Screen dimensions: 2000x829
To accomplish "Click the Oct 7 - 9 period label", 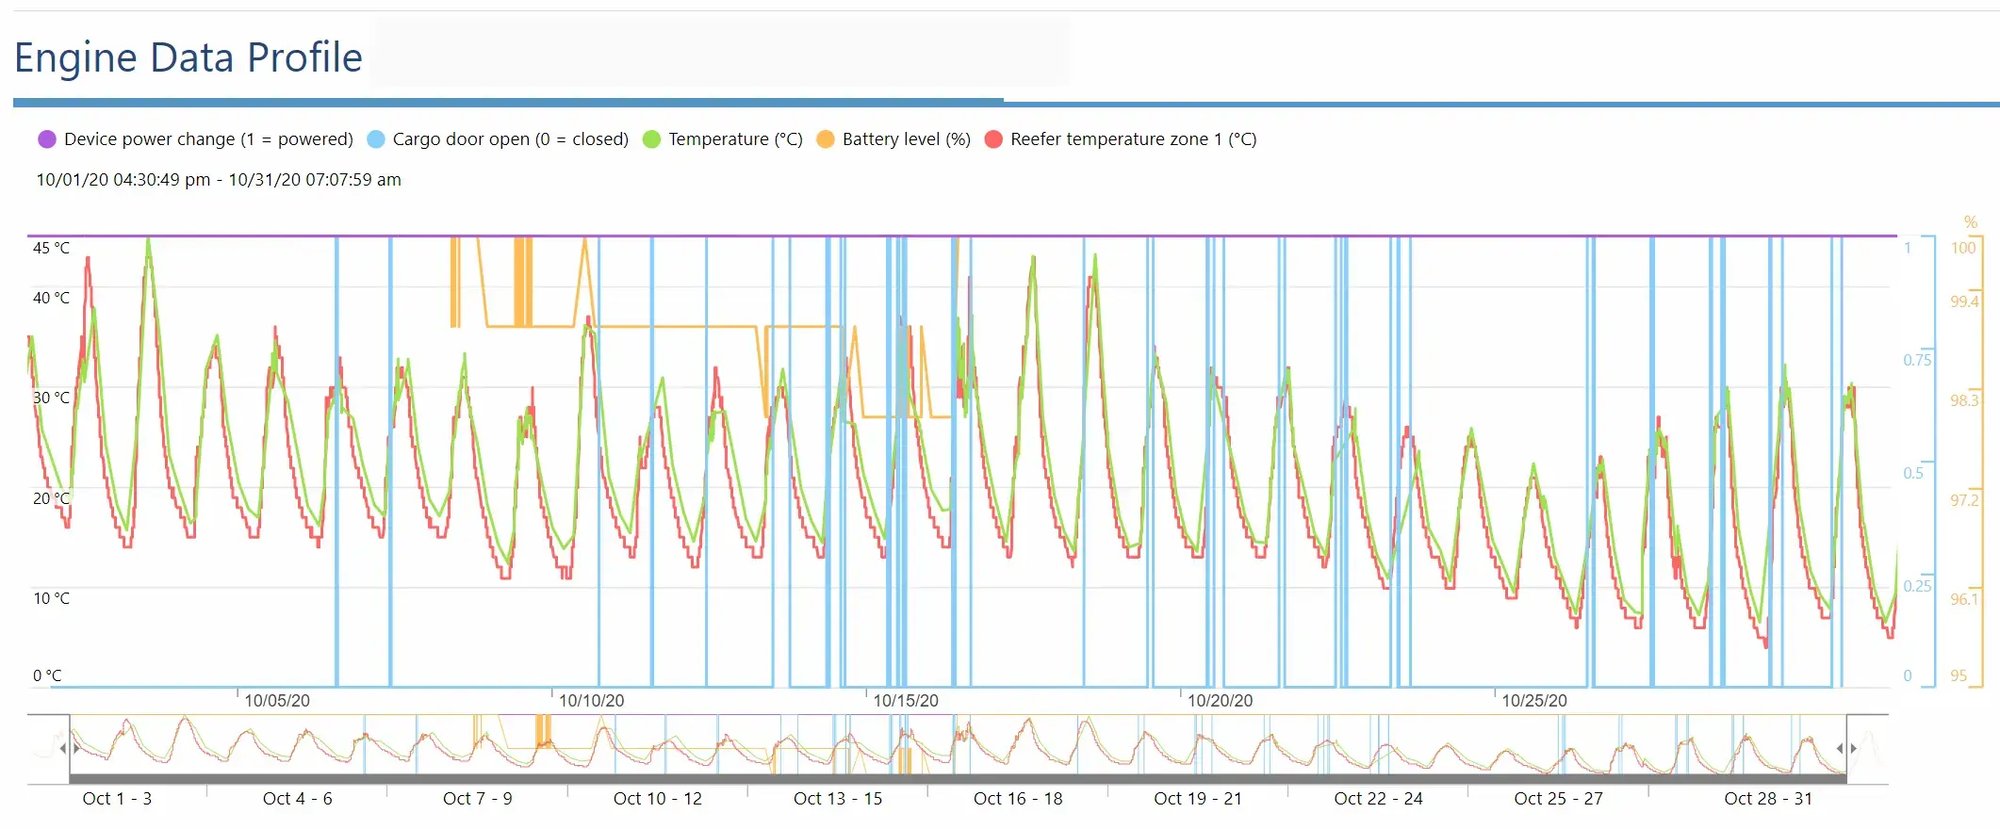I will (x=477, y=798).
